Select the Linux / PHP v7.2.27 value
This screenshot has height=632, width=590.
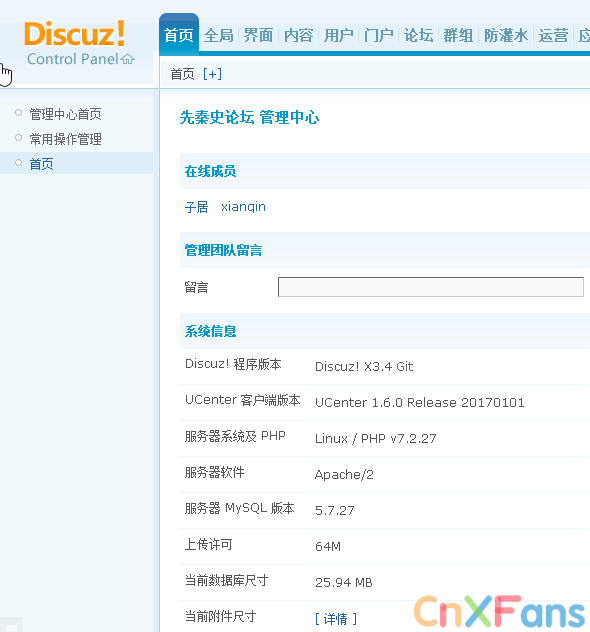(376, 438)
